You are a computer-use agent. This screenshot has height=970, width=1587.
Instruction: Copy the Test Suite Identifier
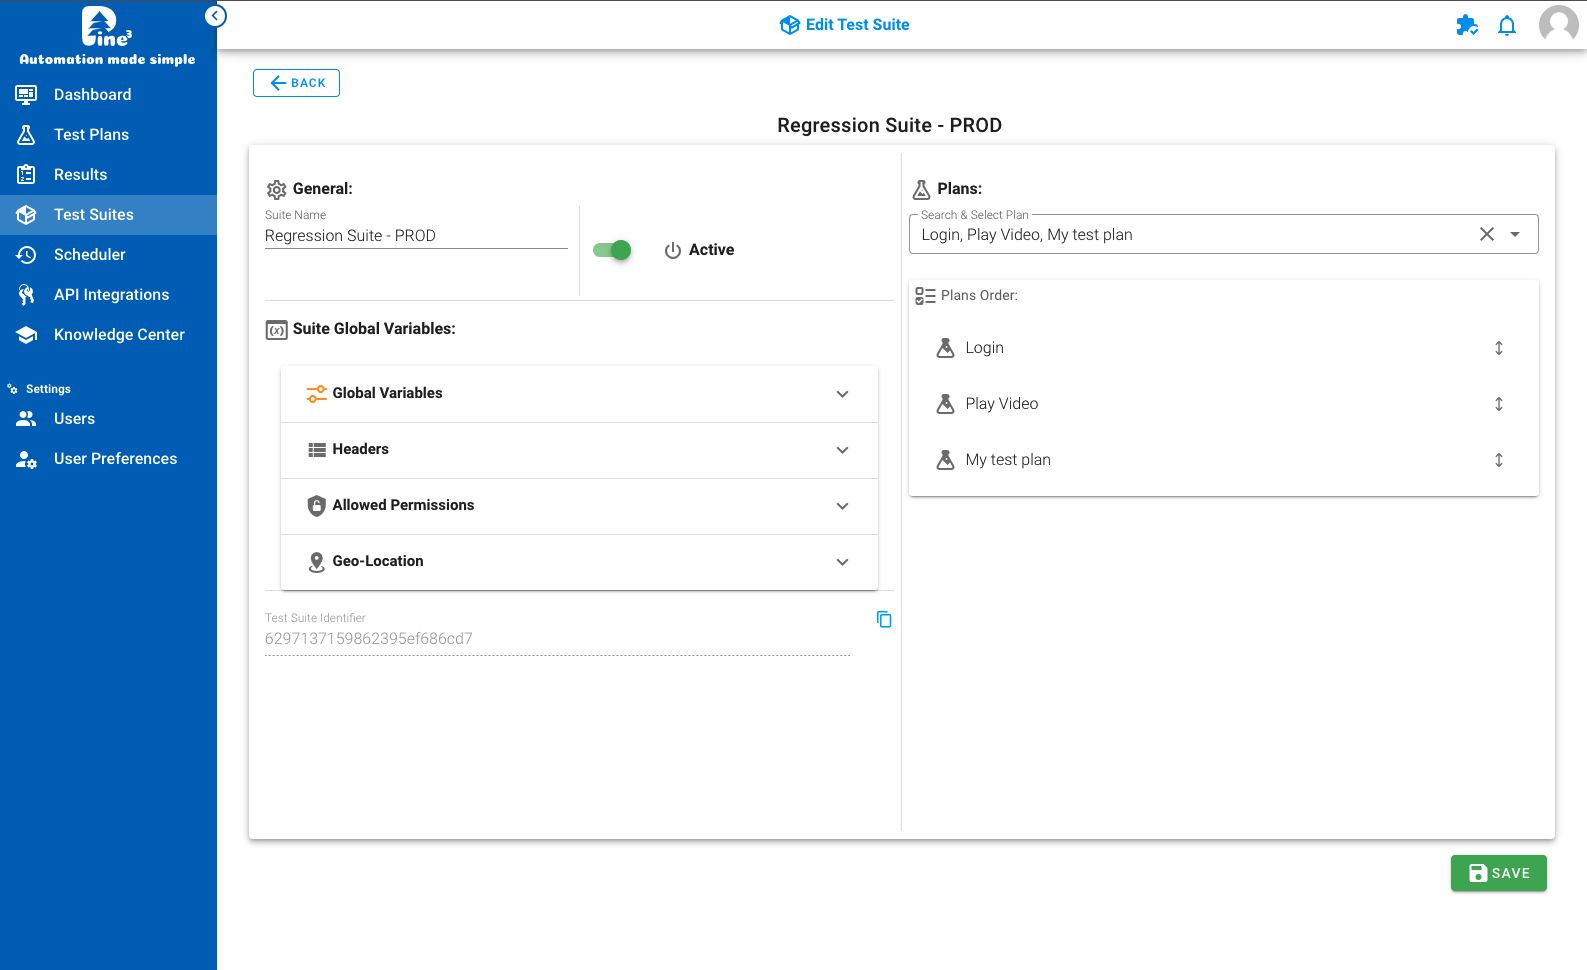pyautogui.click(x=884, y=620)
